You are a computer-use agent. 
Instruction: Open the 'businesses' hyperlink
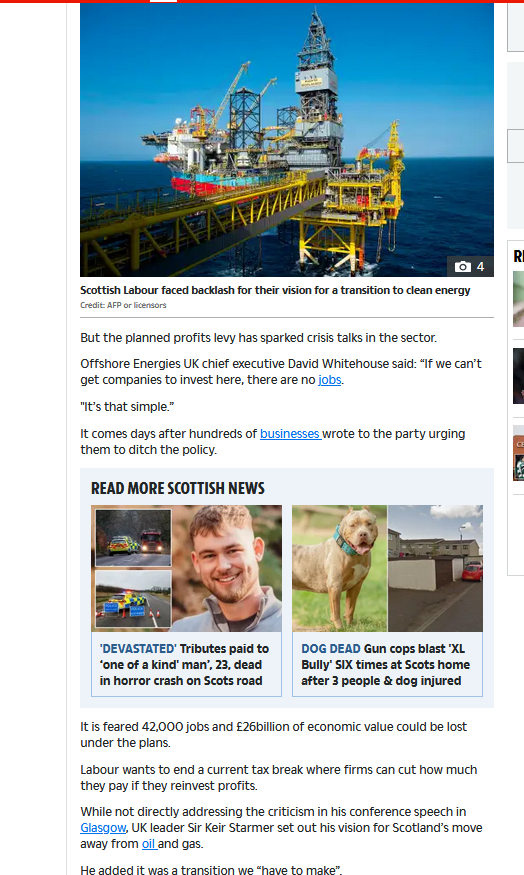[x=290, y=434]
